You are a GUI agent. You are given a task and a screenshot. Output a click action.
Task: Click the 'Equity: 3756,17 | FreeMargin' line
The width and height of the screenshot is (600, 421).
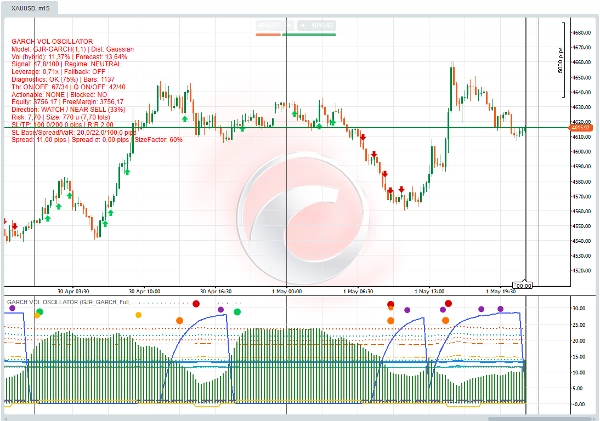pyautogui.click(x=68, y=102)
